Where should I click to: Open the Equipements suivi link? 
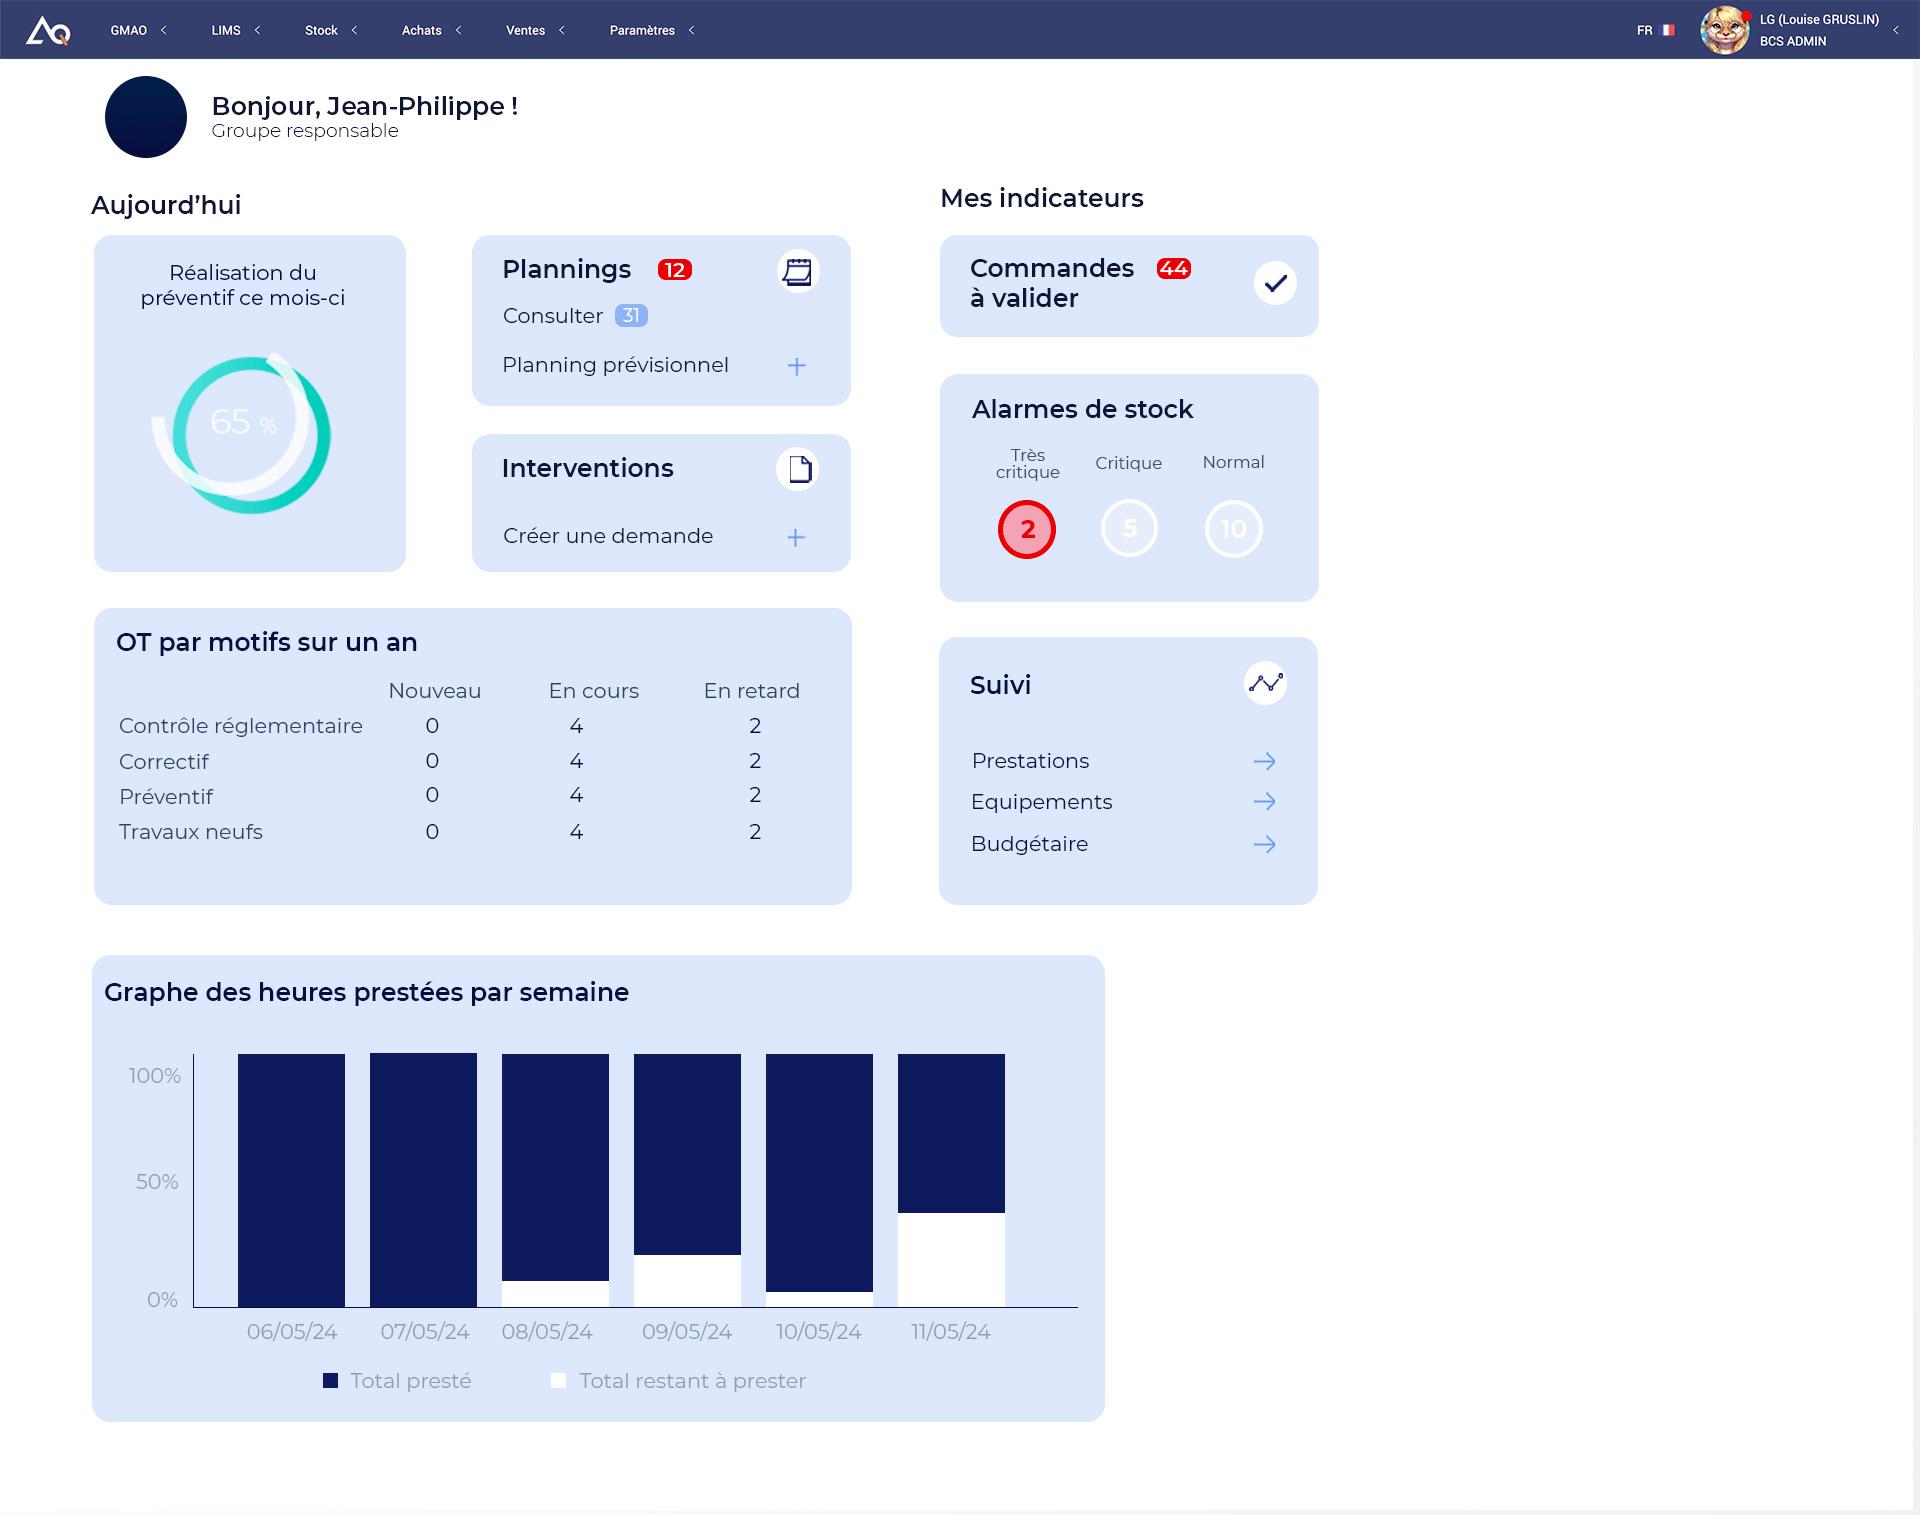(1041, 802)
